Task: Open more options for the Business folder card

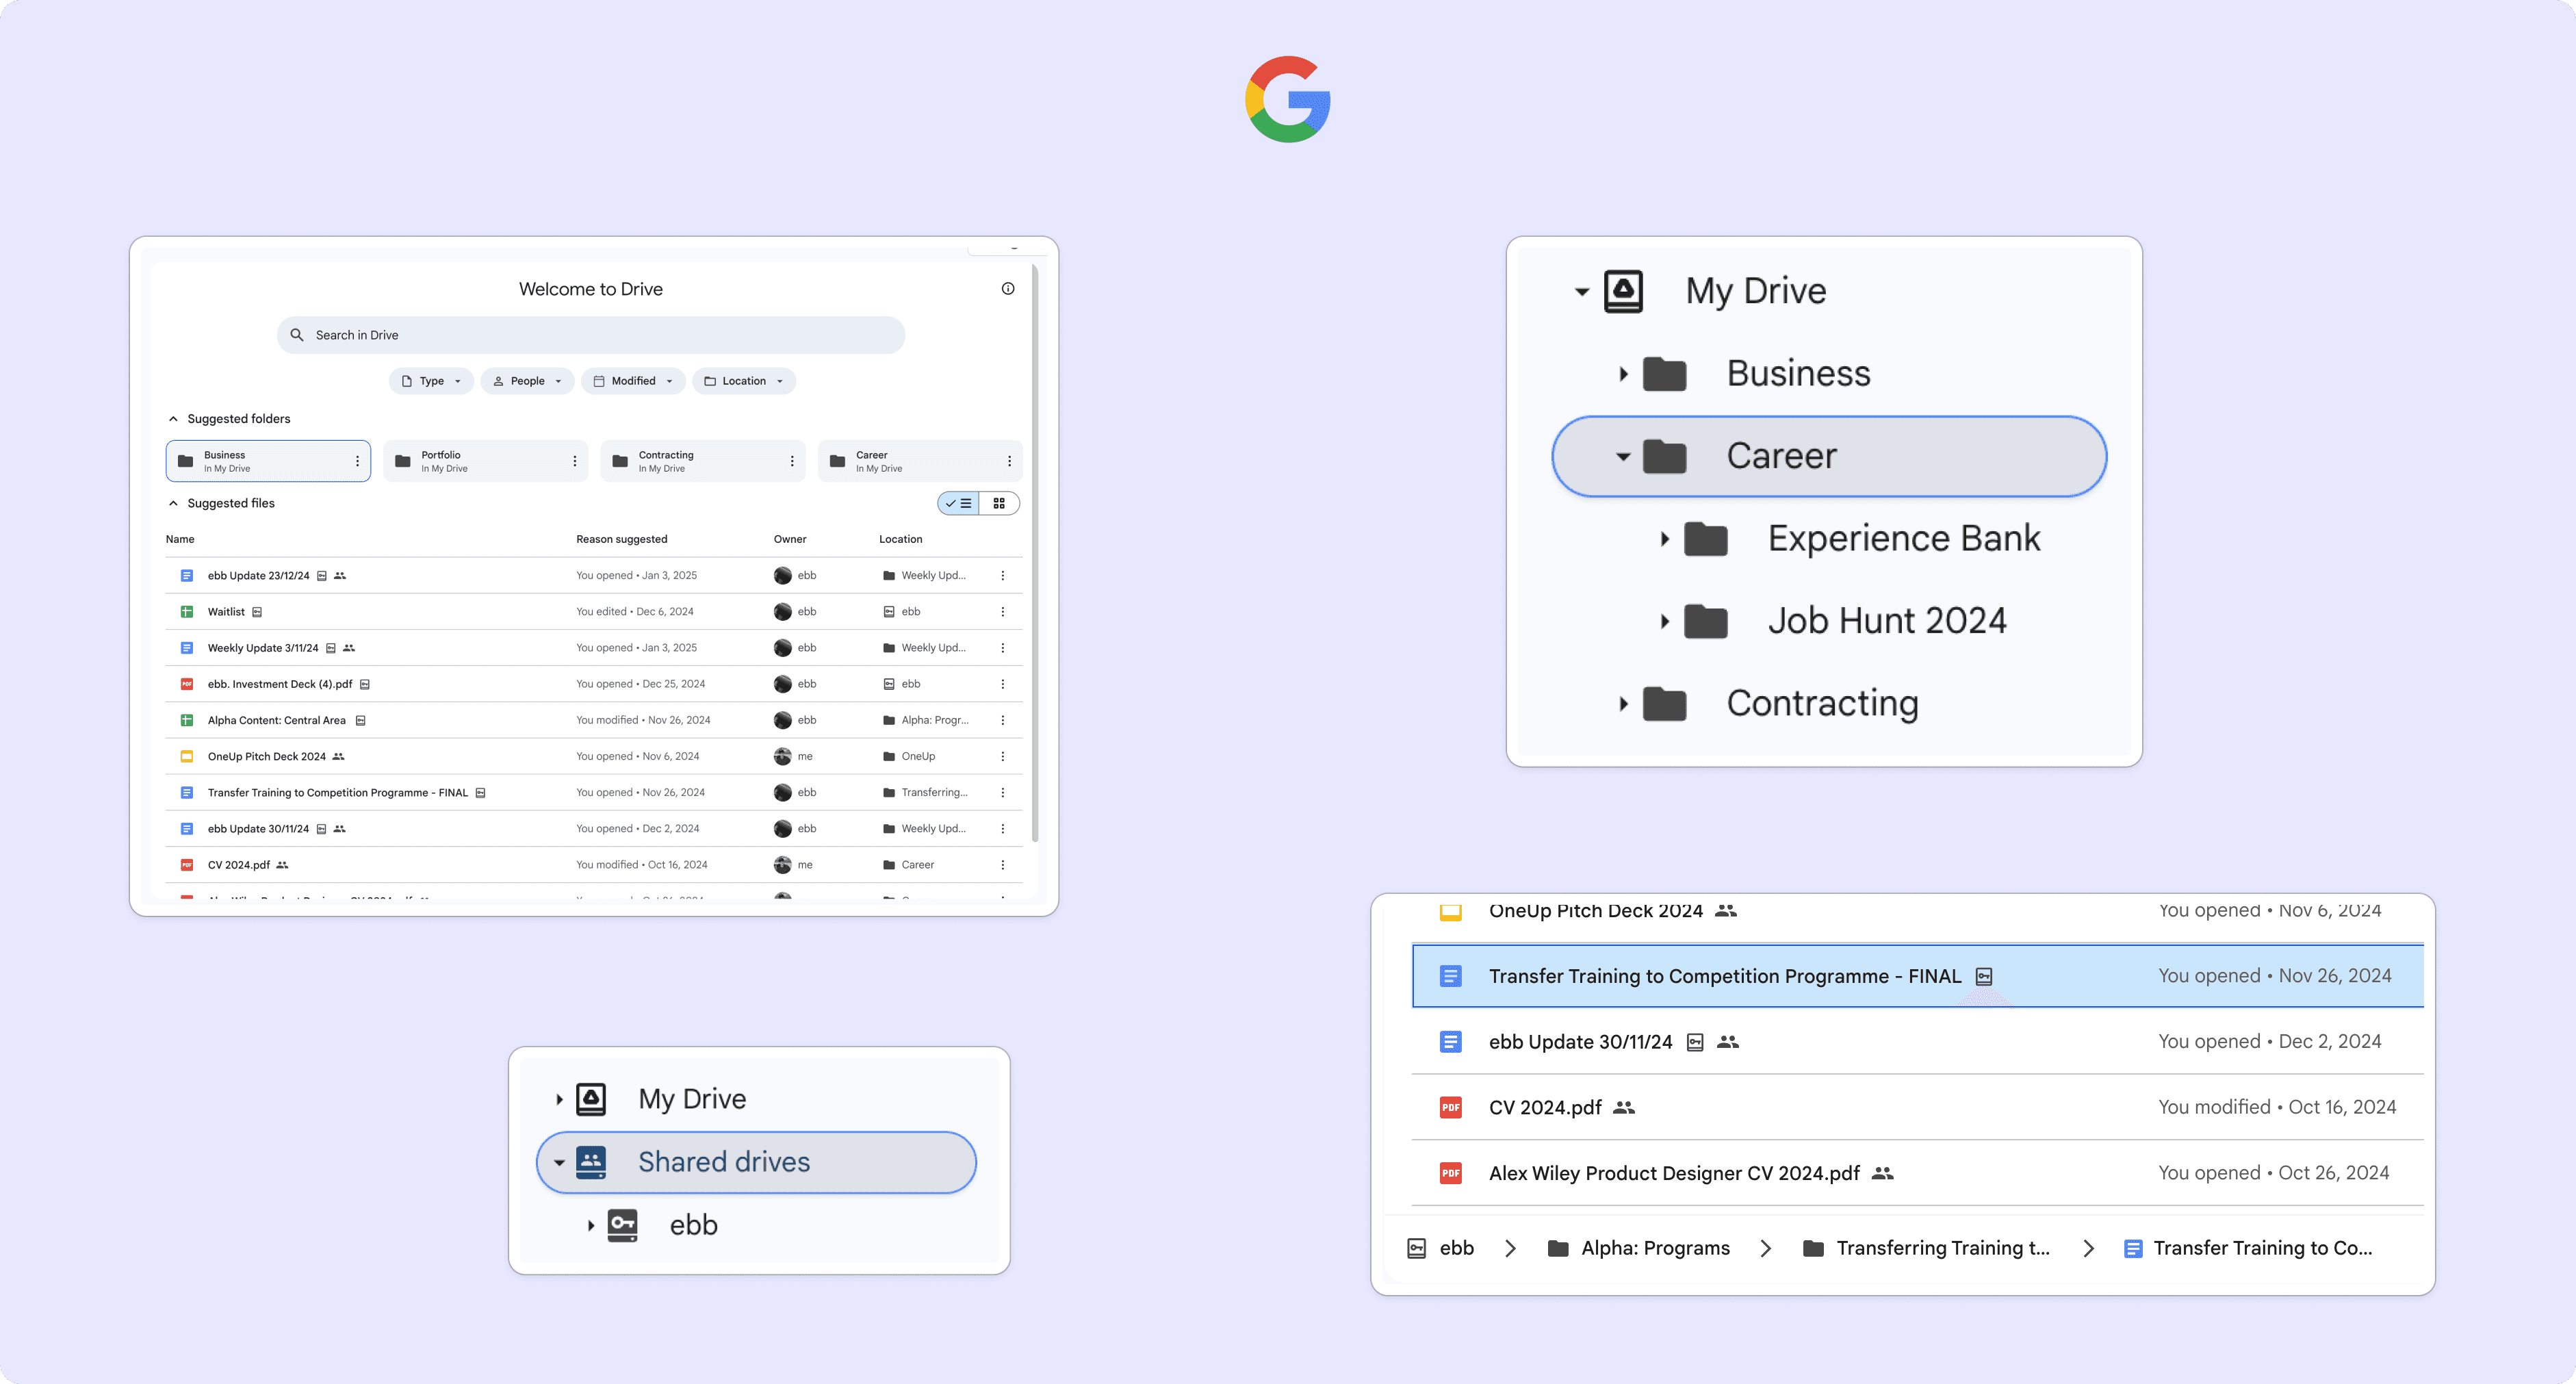Action: pyautogui.click(x=357, y=461)
